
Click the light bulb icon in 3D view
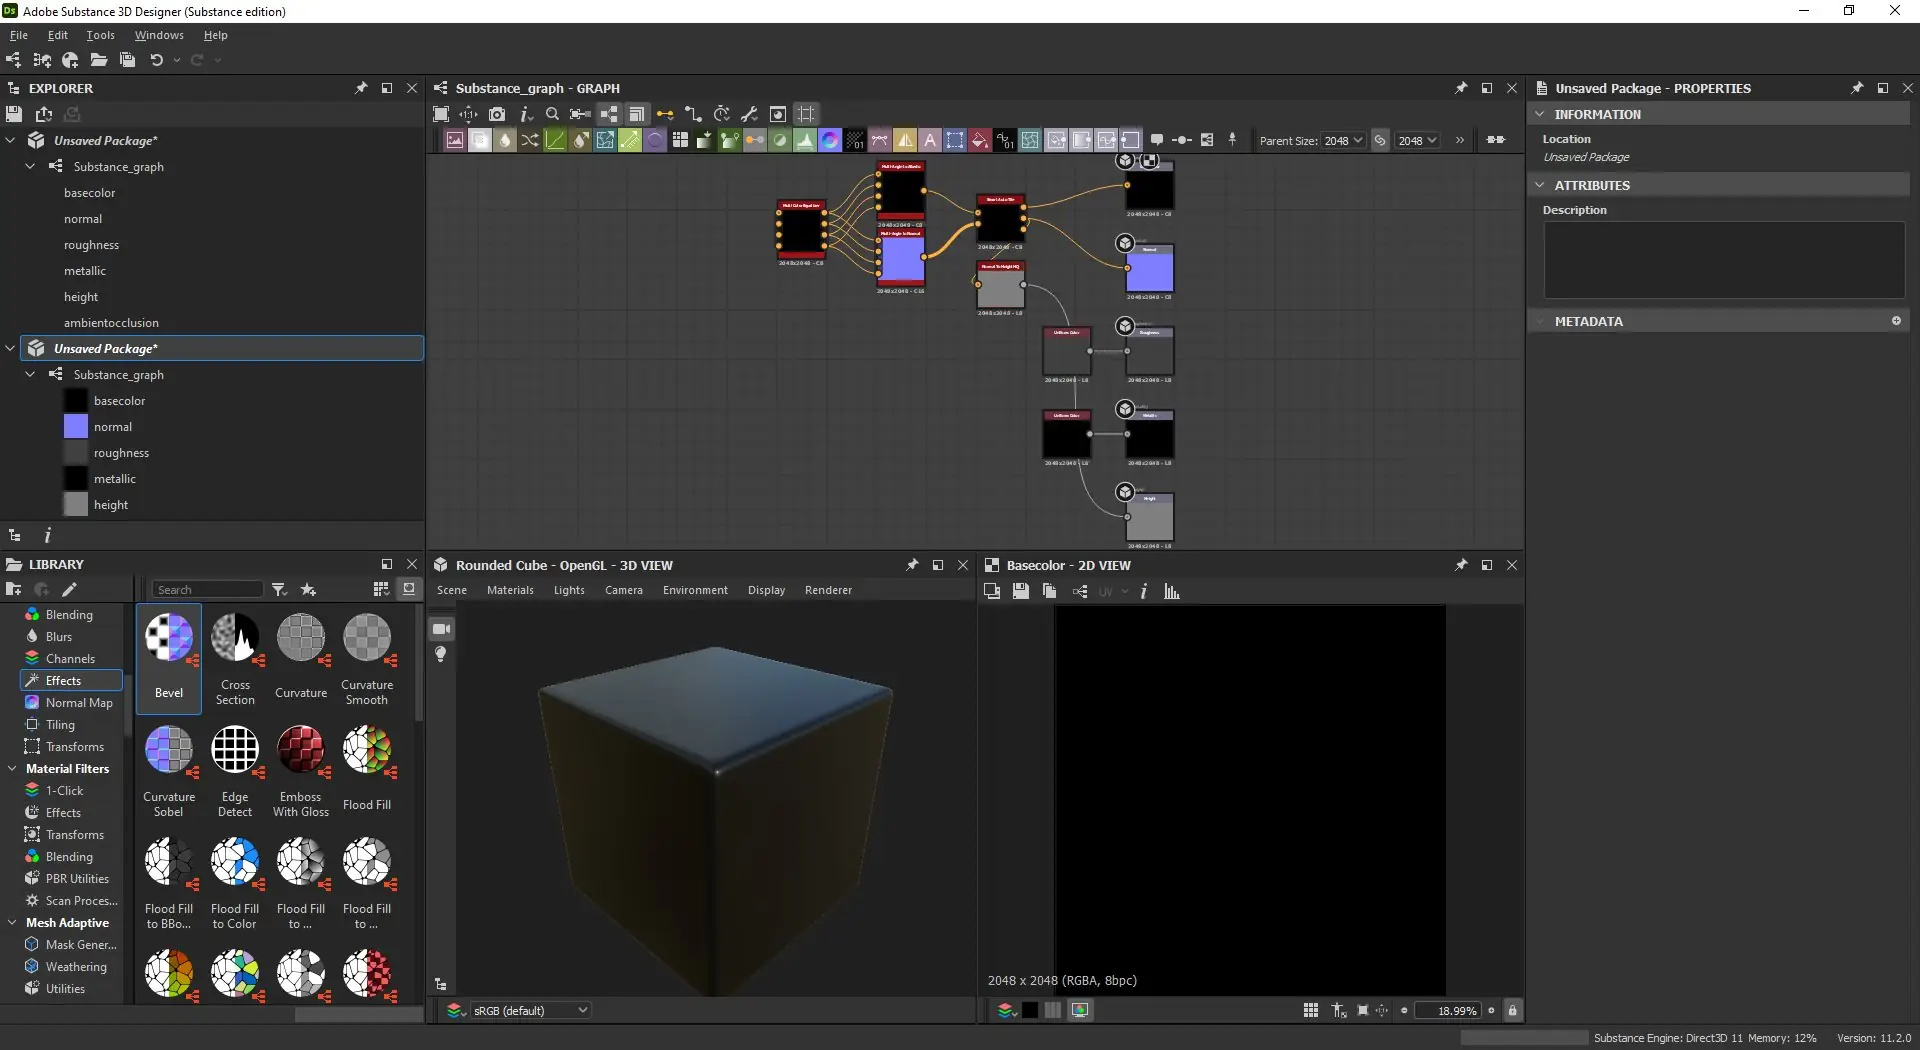tap(441, 654)
